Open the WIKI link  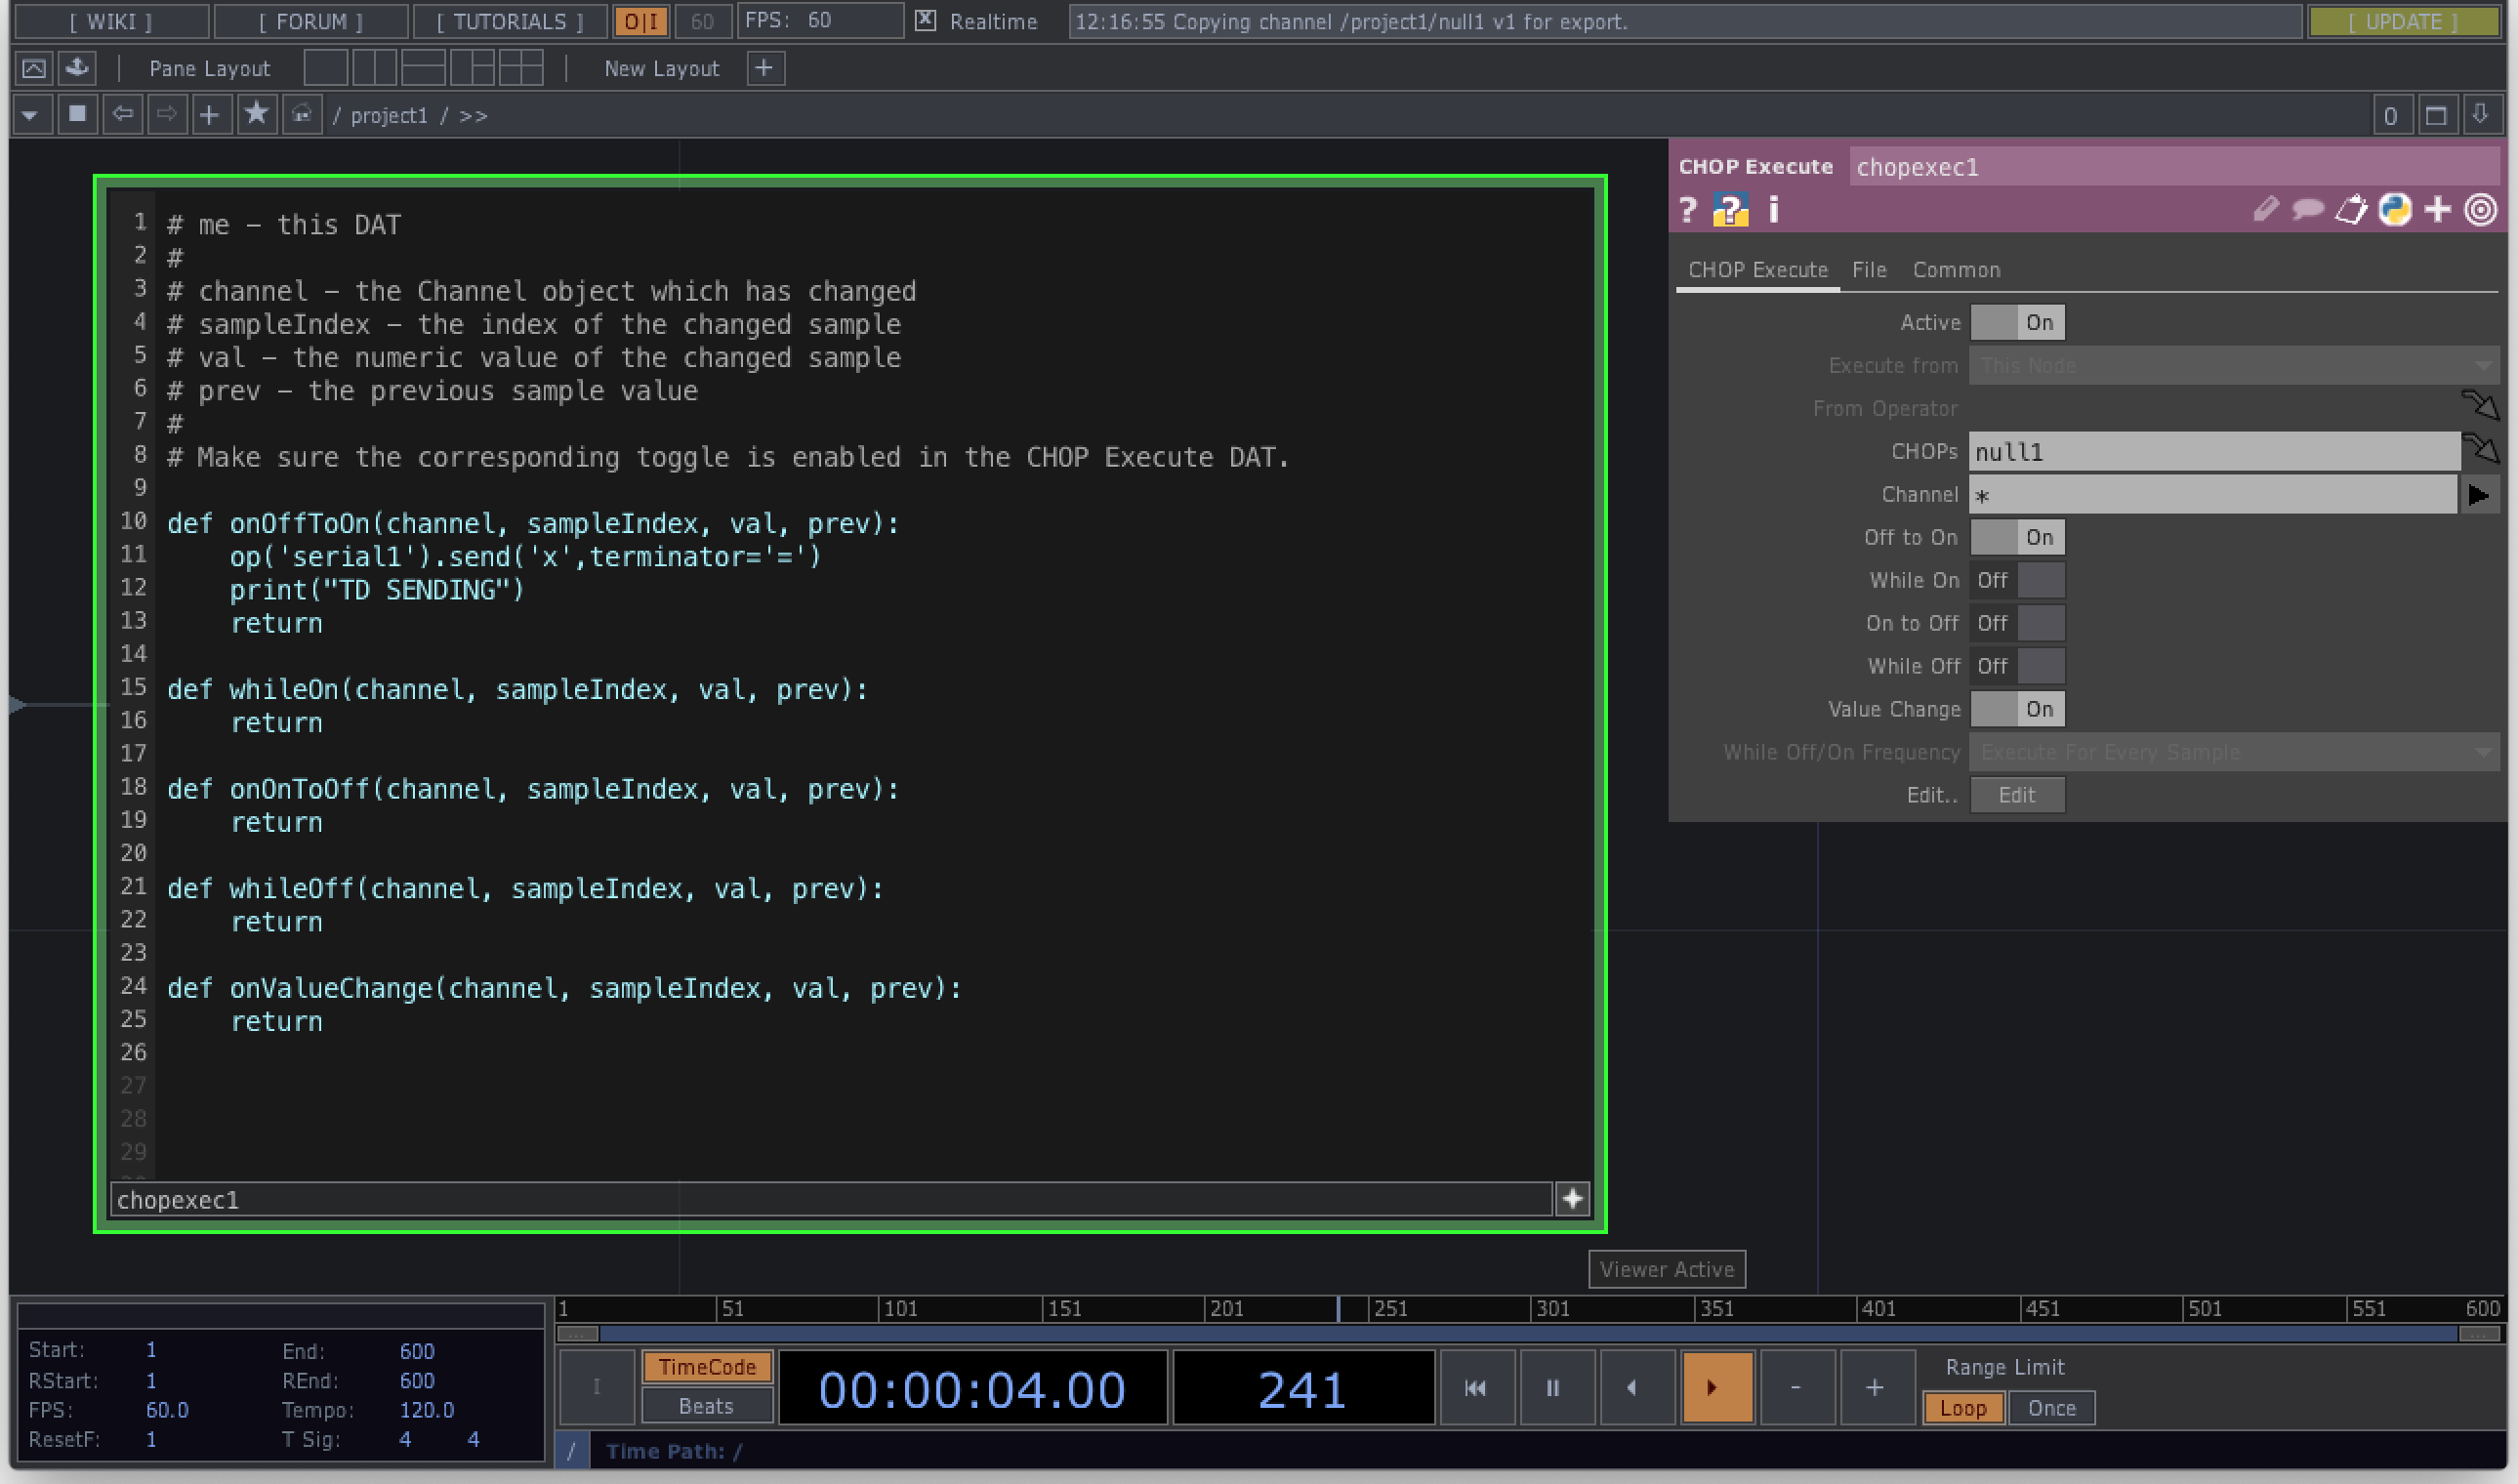111,21
